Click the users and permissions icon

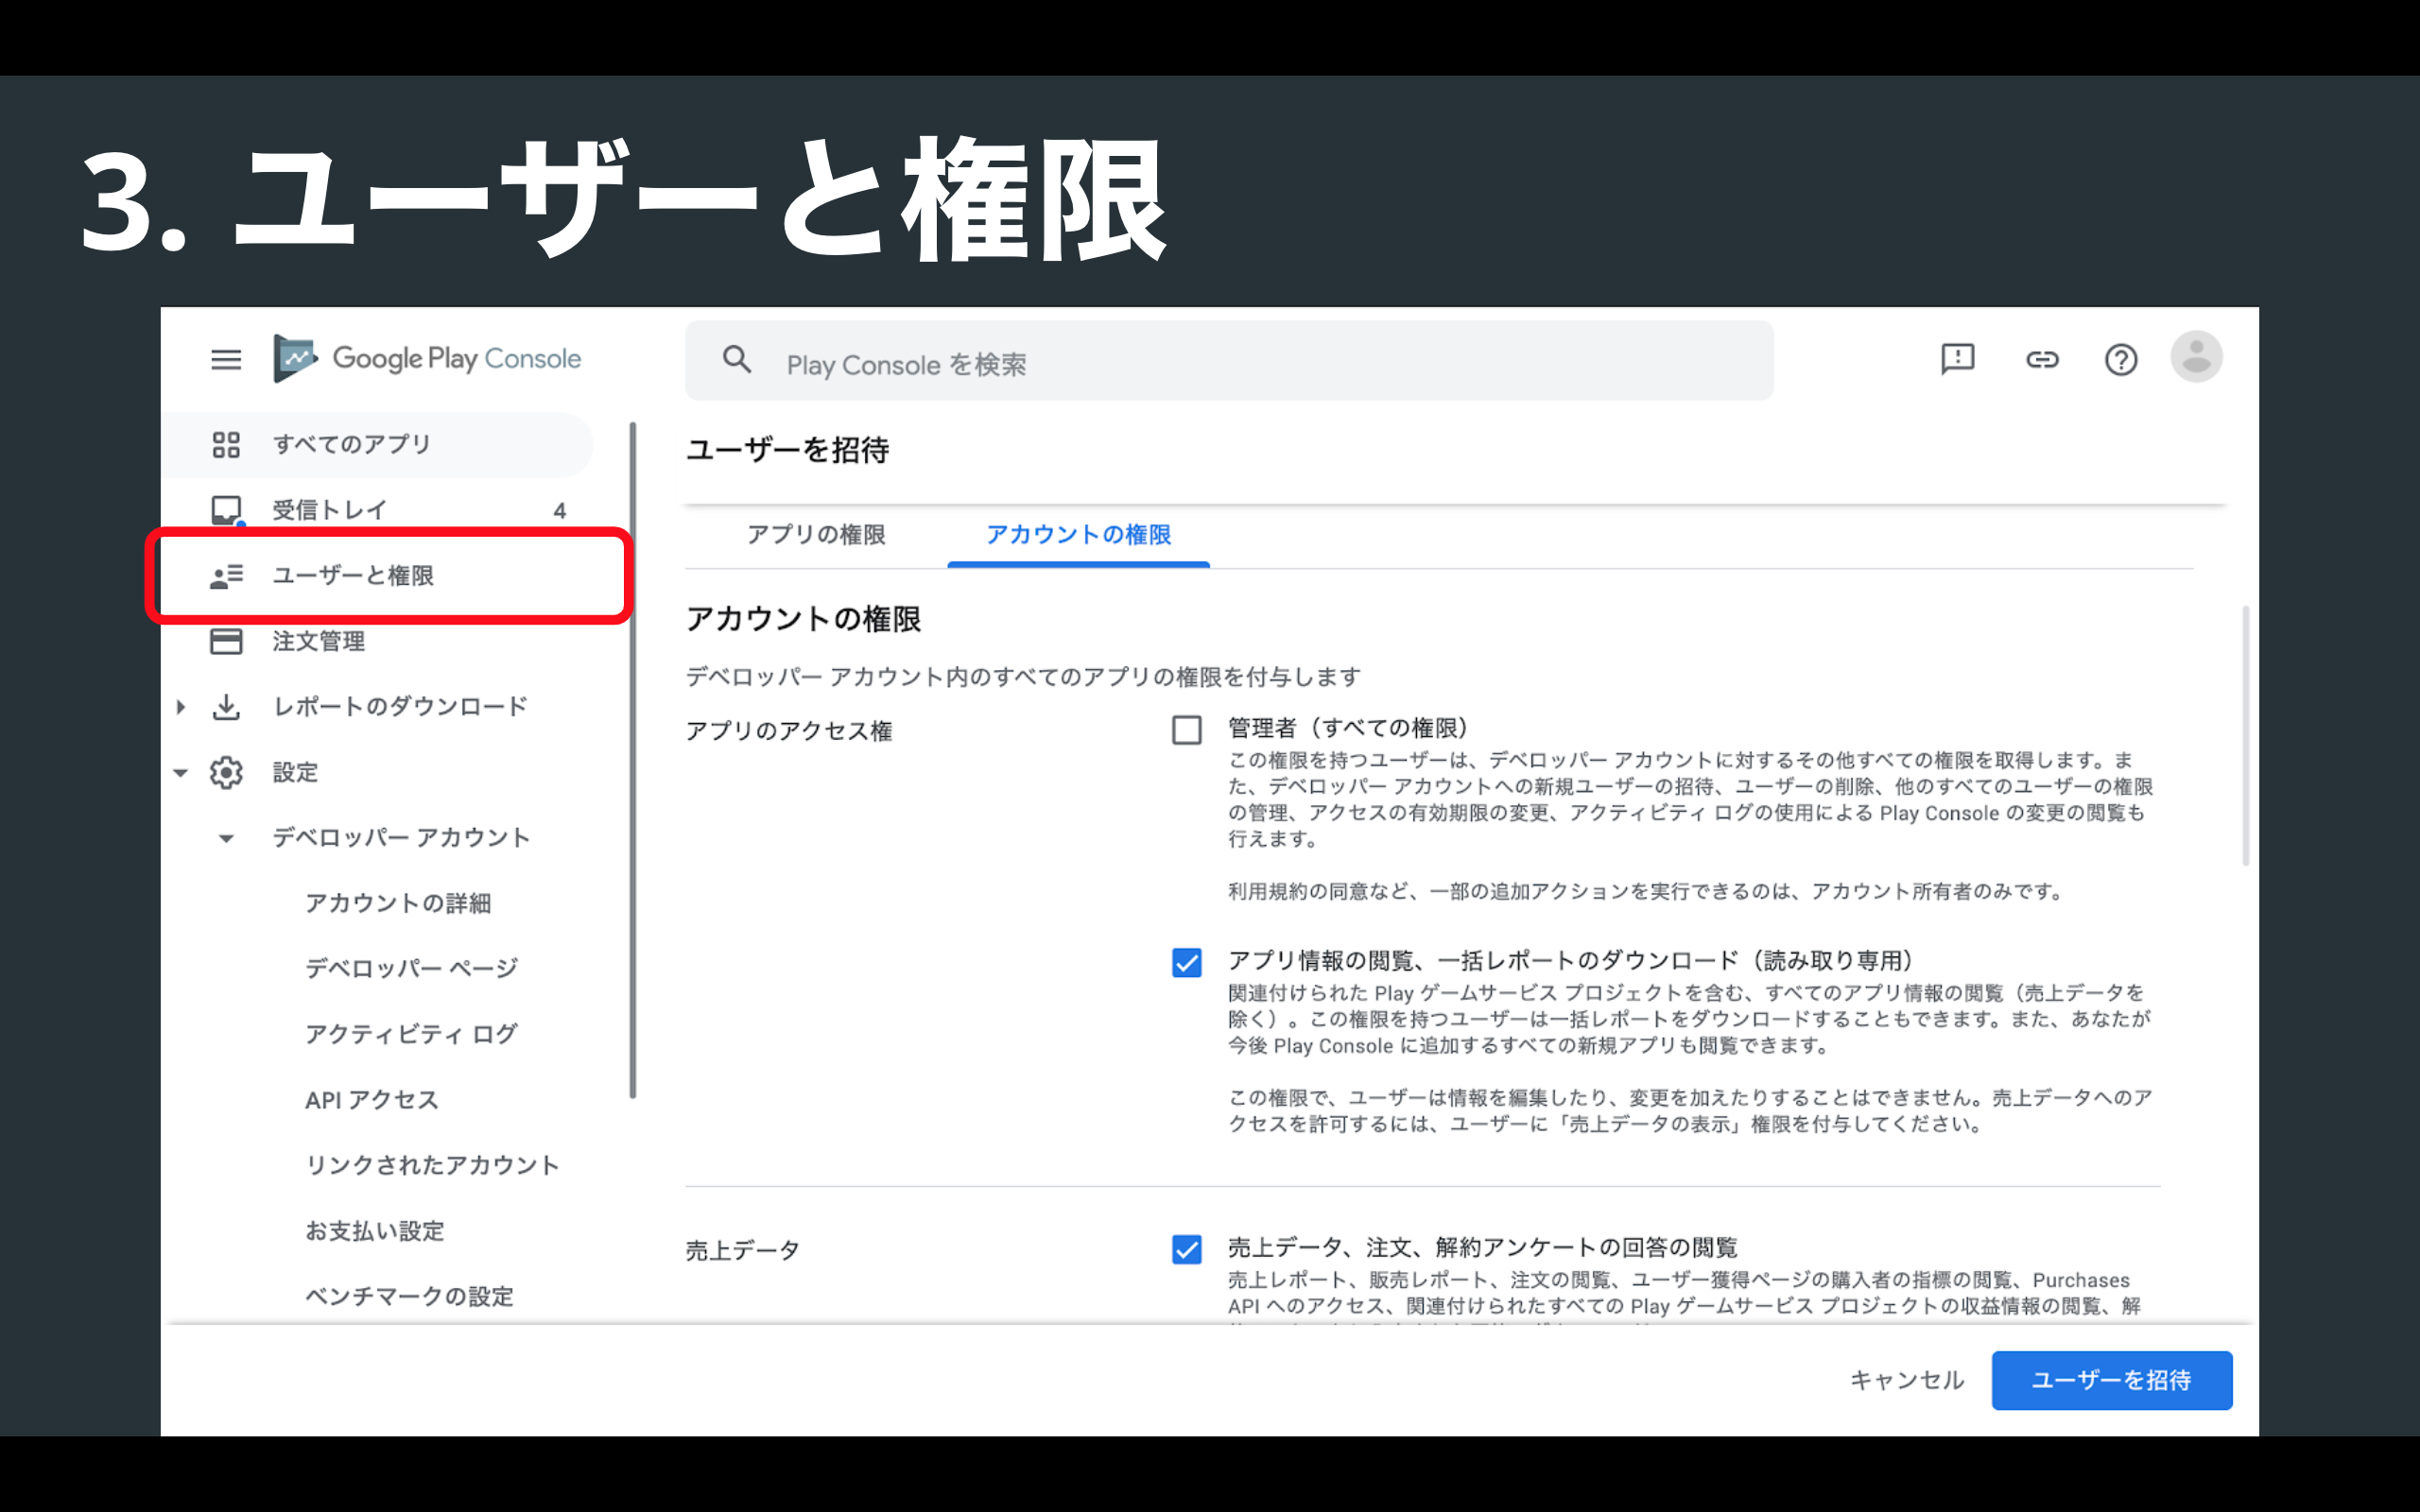(226, 576)
